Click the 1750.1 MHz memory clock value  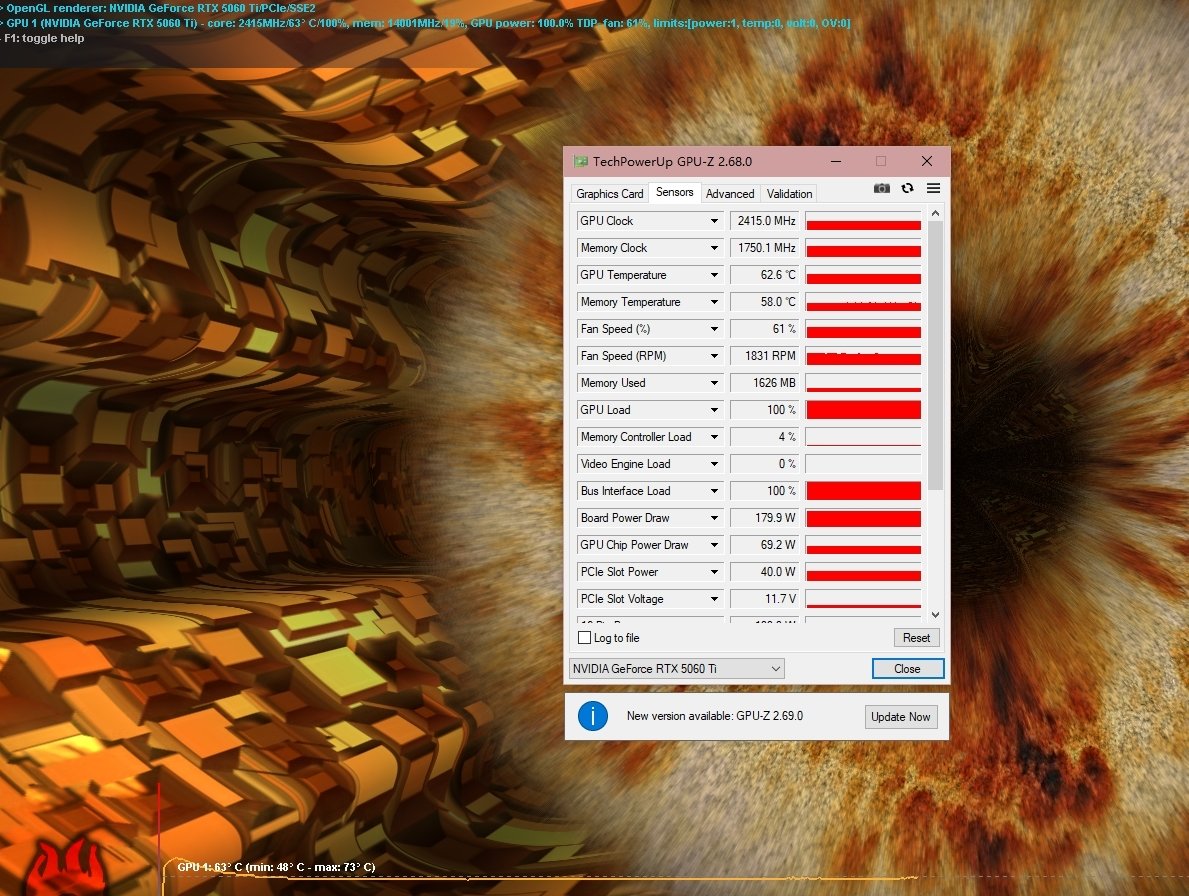[x=765, y=248]
